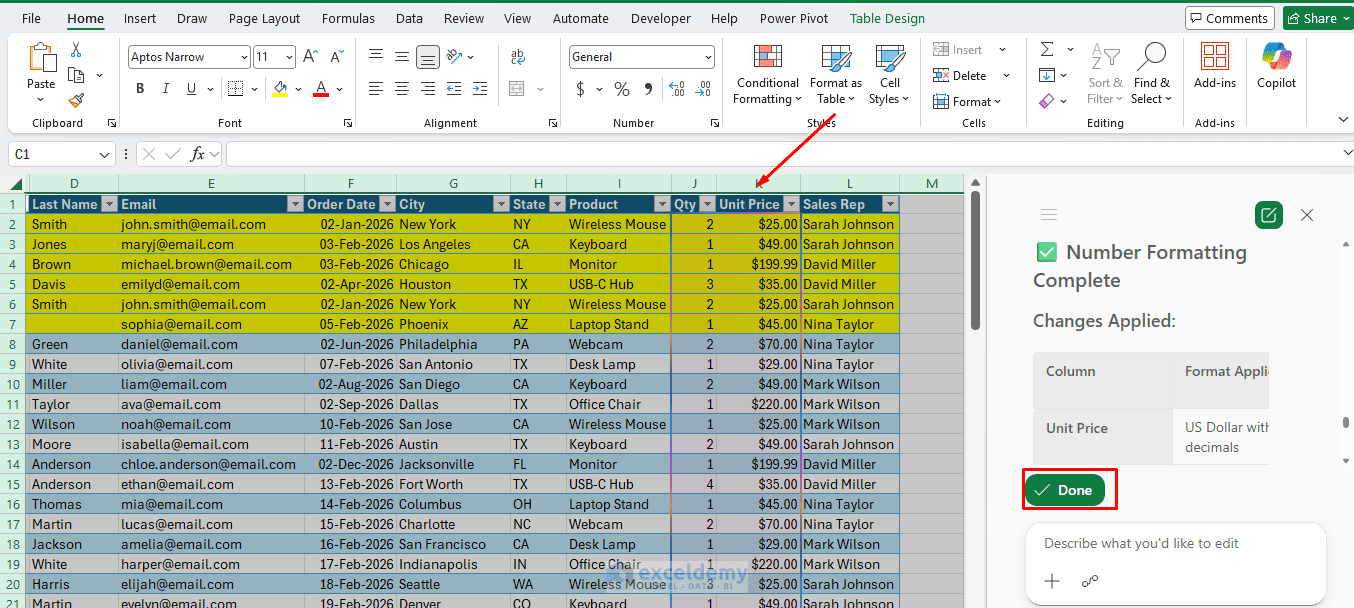Screen dimensions: 1354x608
Task: Expand the Name Box dropdown
Action: coord(105,155)
